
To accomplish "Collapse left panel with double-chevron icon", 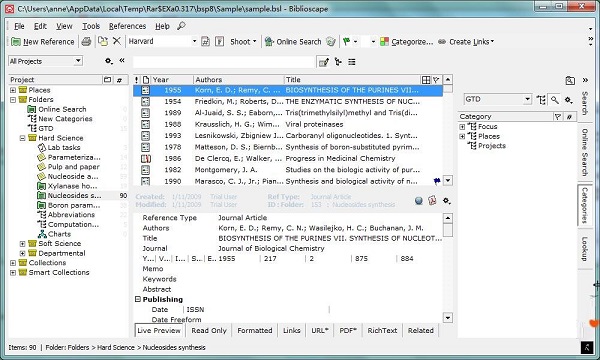I will pos(122,60).
